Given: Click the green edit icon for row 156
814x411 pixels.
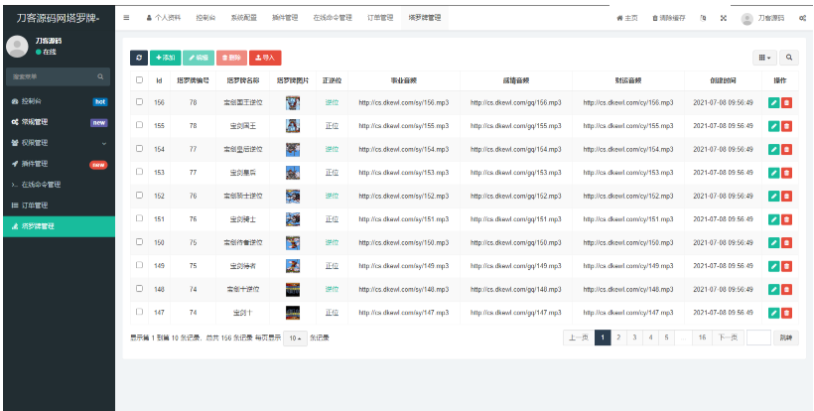Looking at the screenshot, I should coord(773,102).
